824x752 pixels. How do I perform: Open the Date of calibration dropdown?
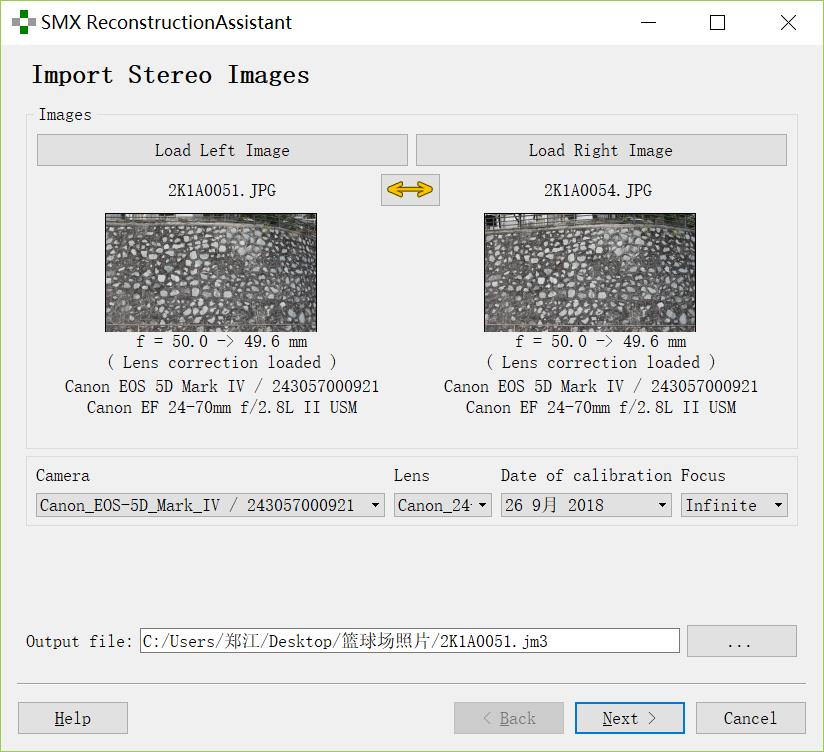585,505
